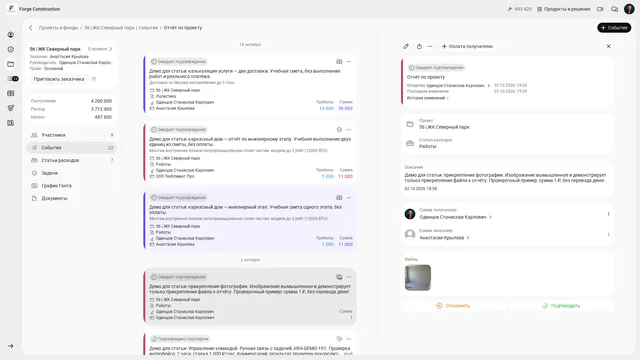The height and width of the screenshot is (360, 640).
Task: Click the Forge Construction logo
Action: (x=11, y=9)
